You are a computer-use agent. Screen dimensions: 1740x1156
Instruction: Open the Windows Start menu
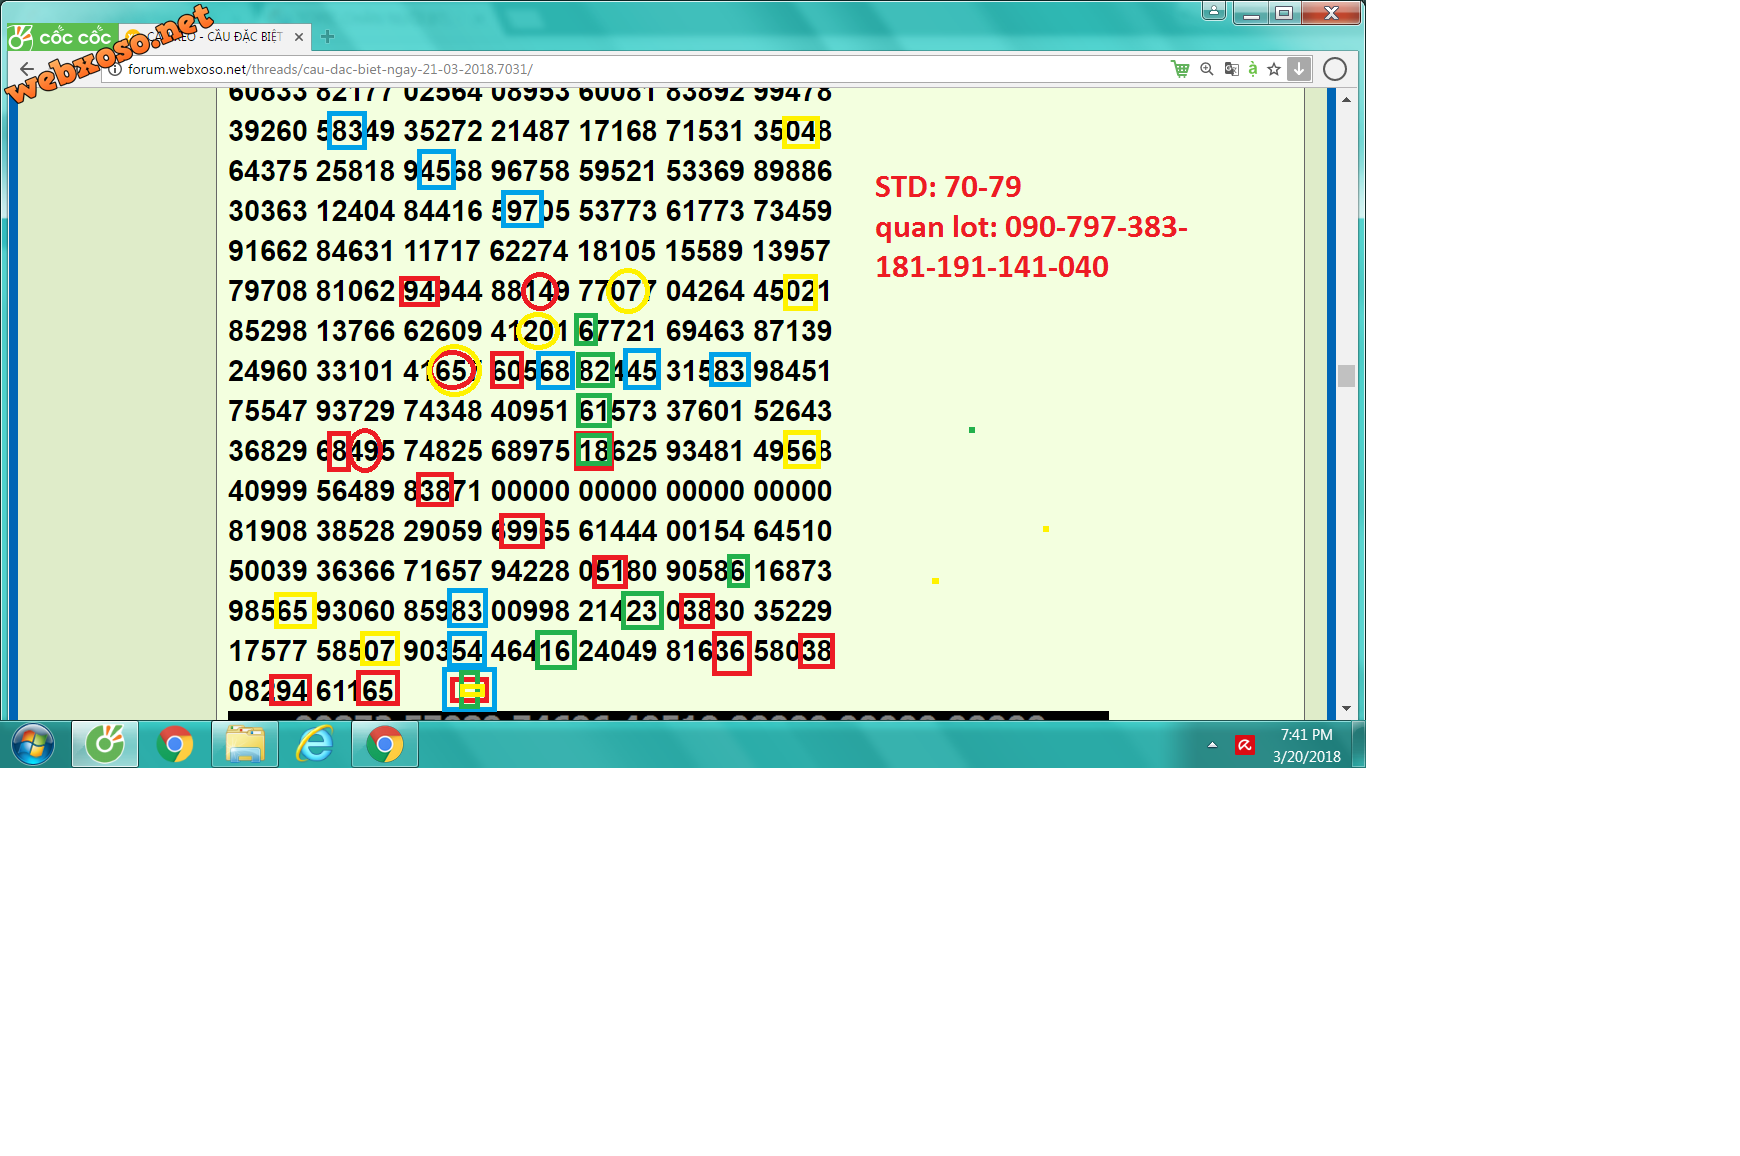tap(33, 745)
